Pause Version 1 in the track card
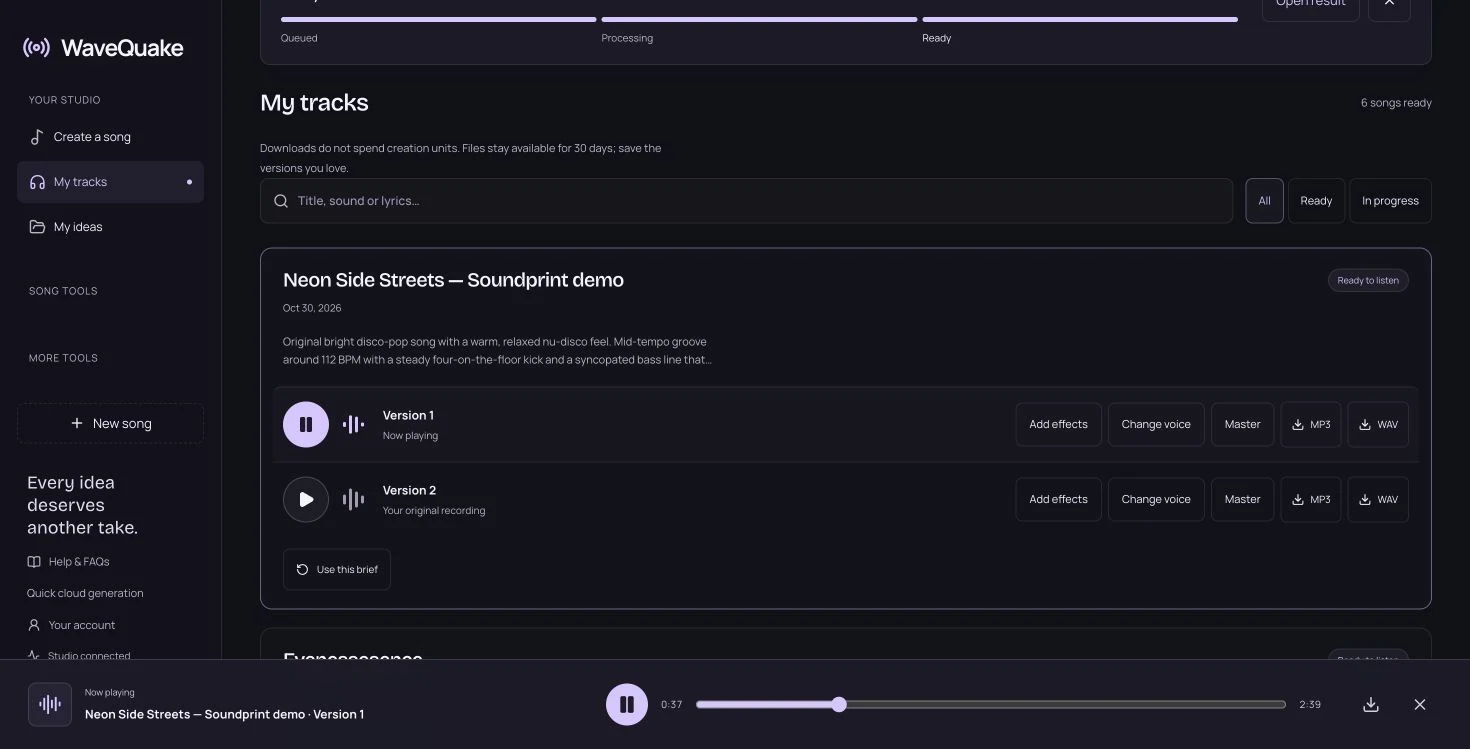Viewport: 1470px width, 749px height. click(306, 424)
